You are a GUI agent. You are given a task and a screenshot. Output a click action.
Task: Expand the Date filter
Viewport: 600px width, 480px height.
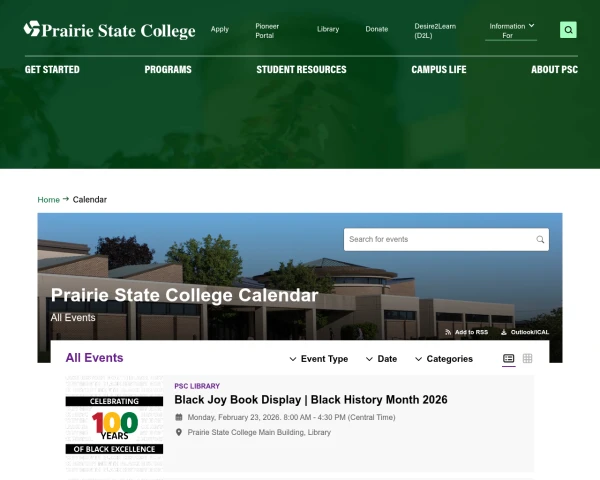(381, 359)
